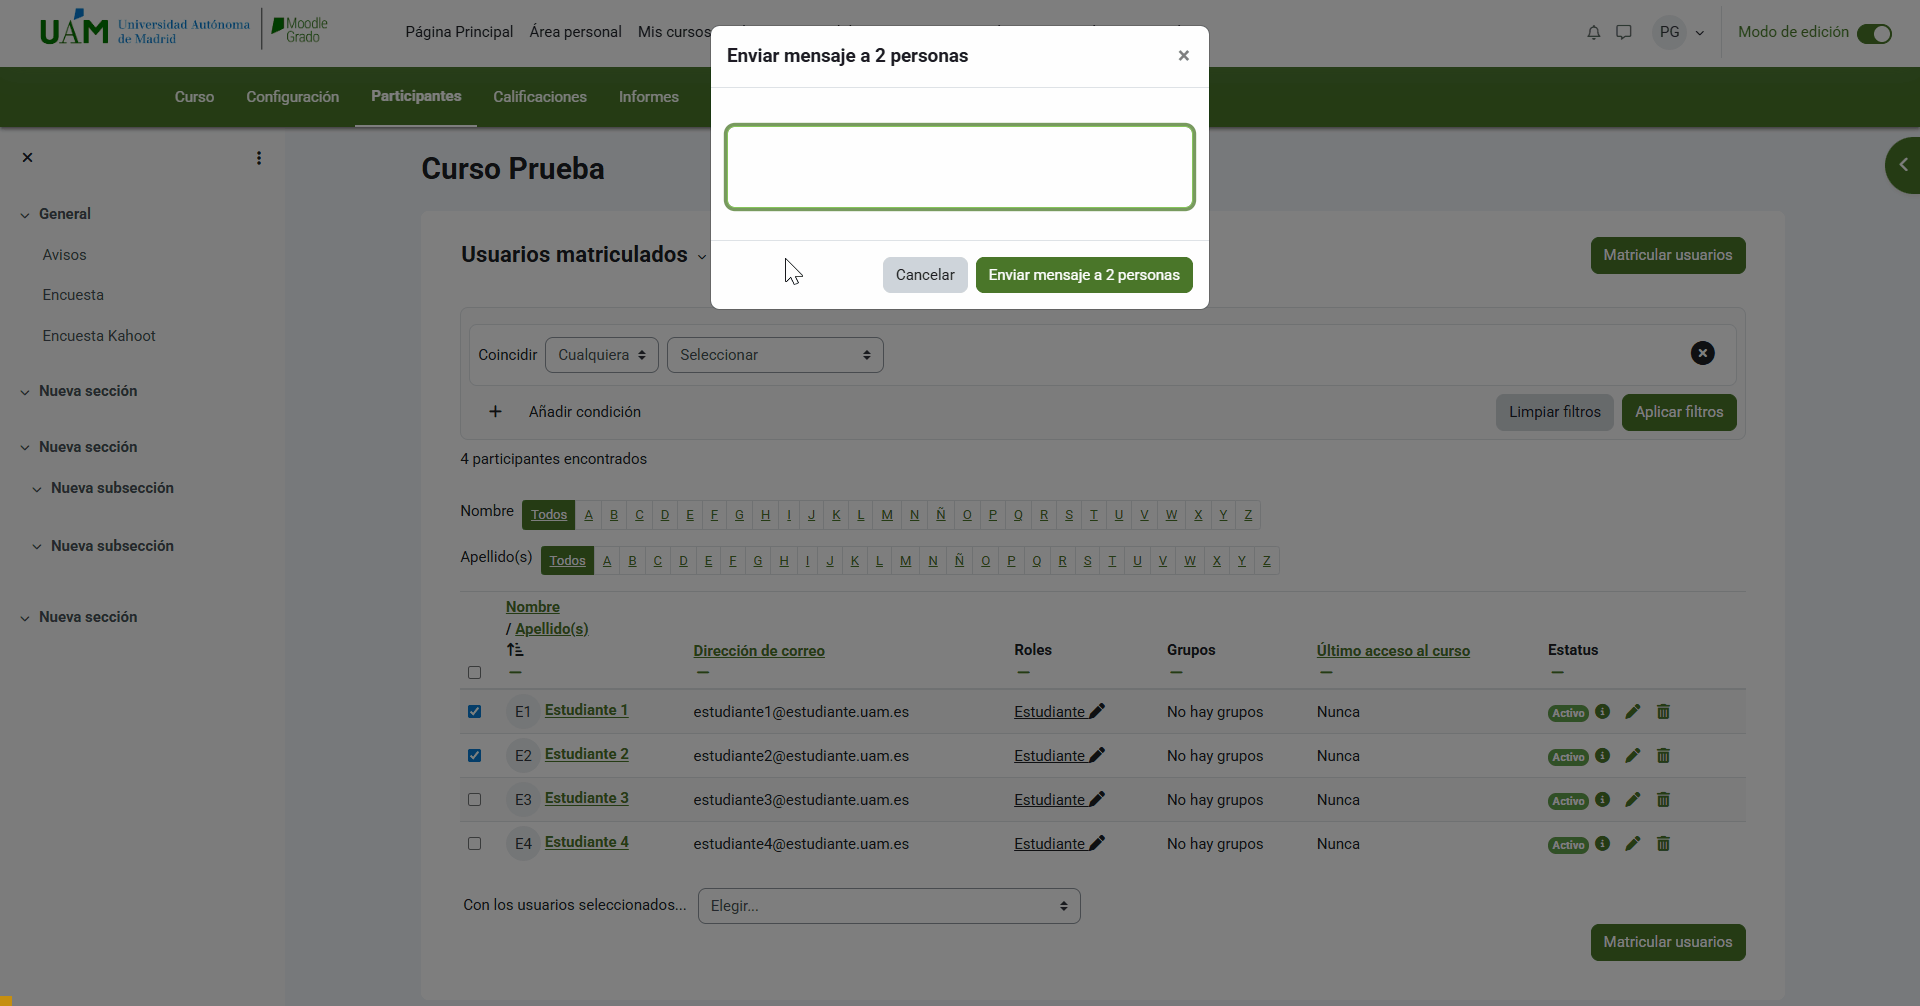Viewport: 1920px width, 1006px height.
Task: Open the Configuración tab
Action: (292, 97)
